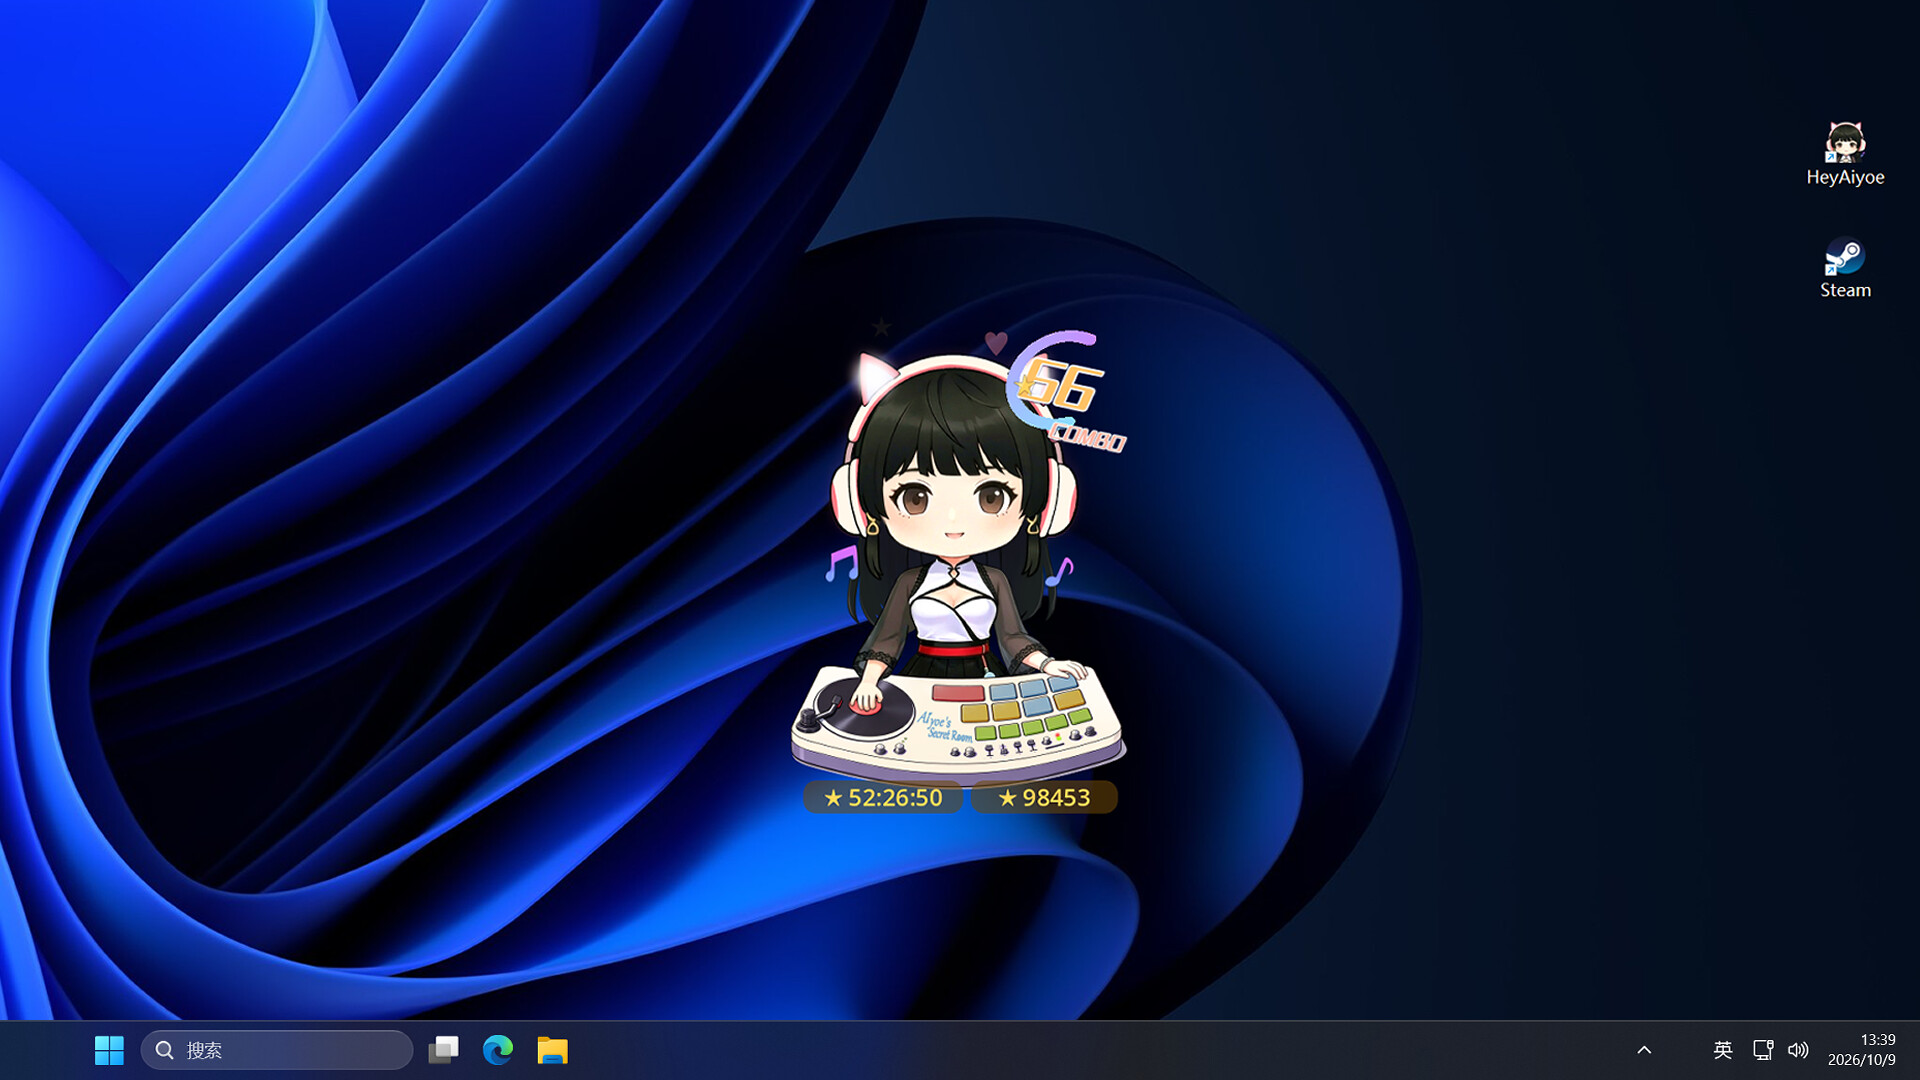Click the taskbar search box
1920x1080 pixels.
277,1050
